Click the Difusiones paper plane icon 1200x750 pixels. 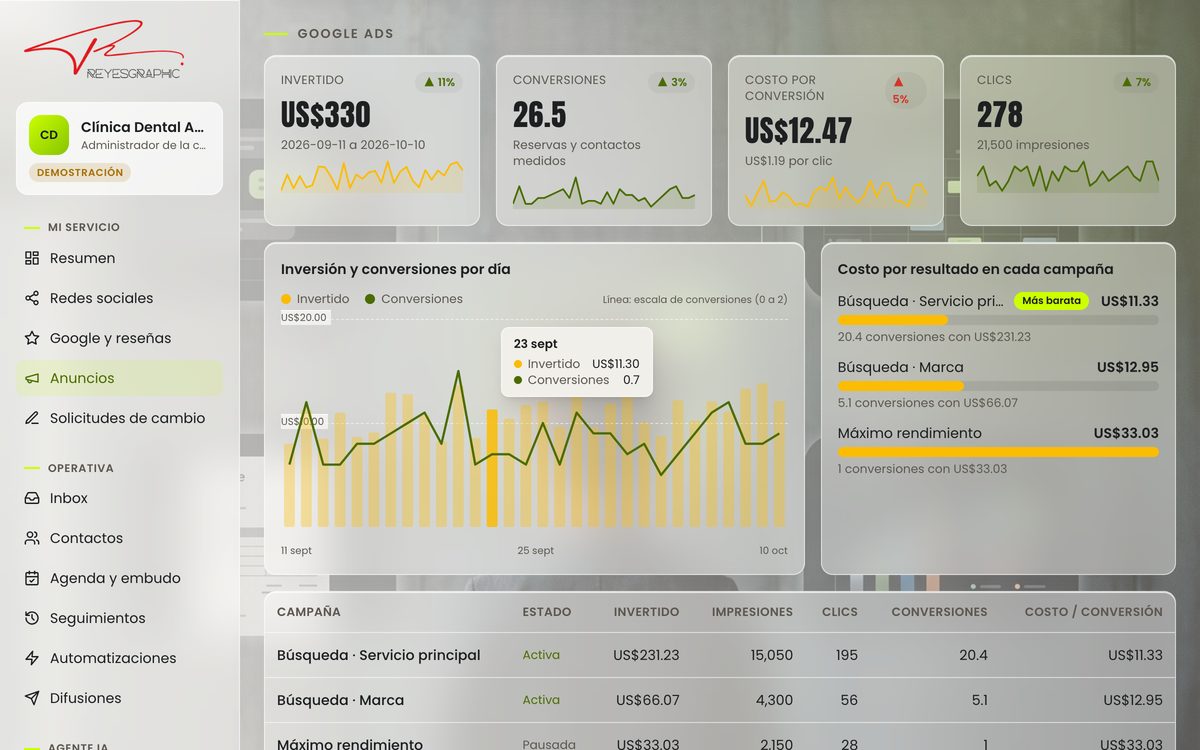click(32, 698)
